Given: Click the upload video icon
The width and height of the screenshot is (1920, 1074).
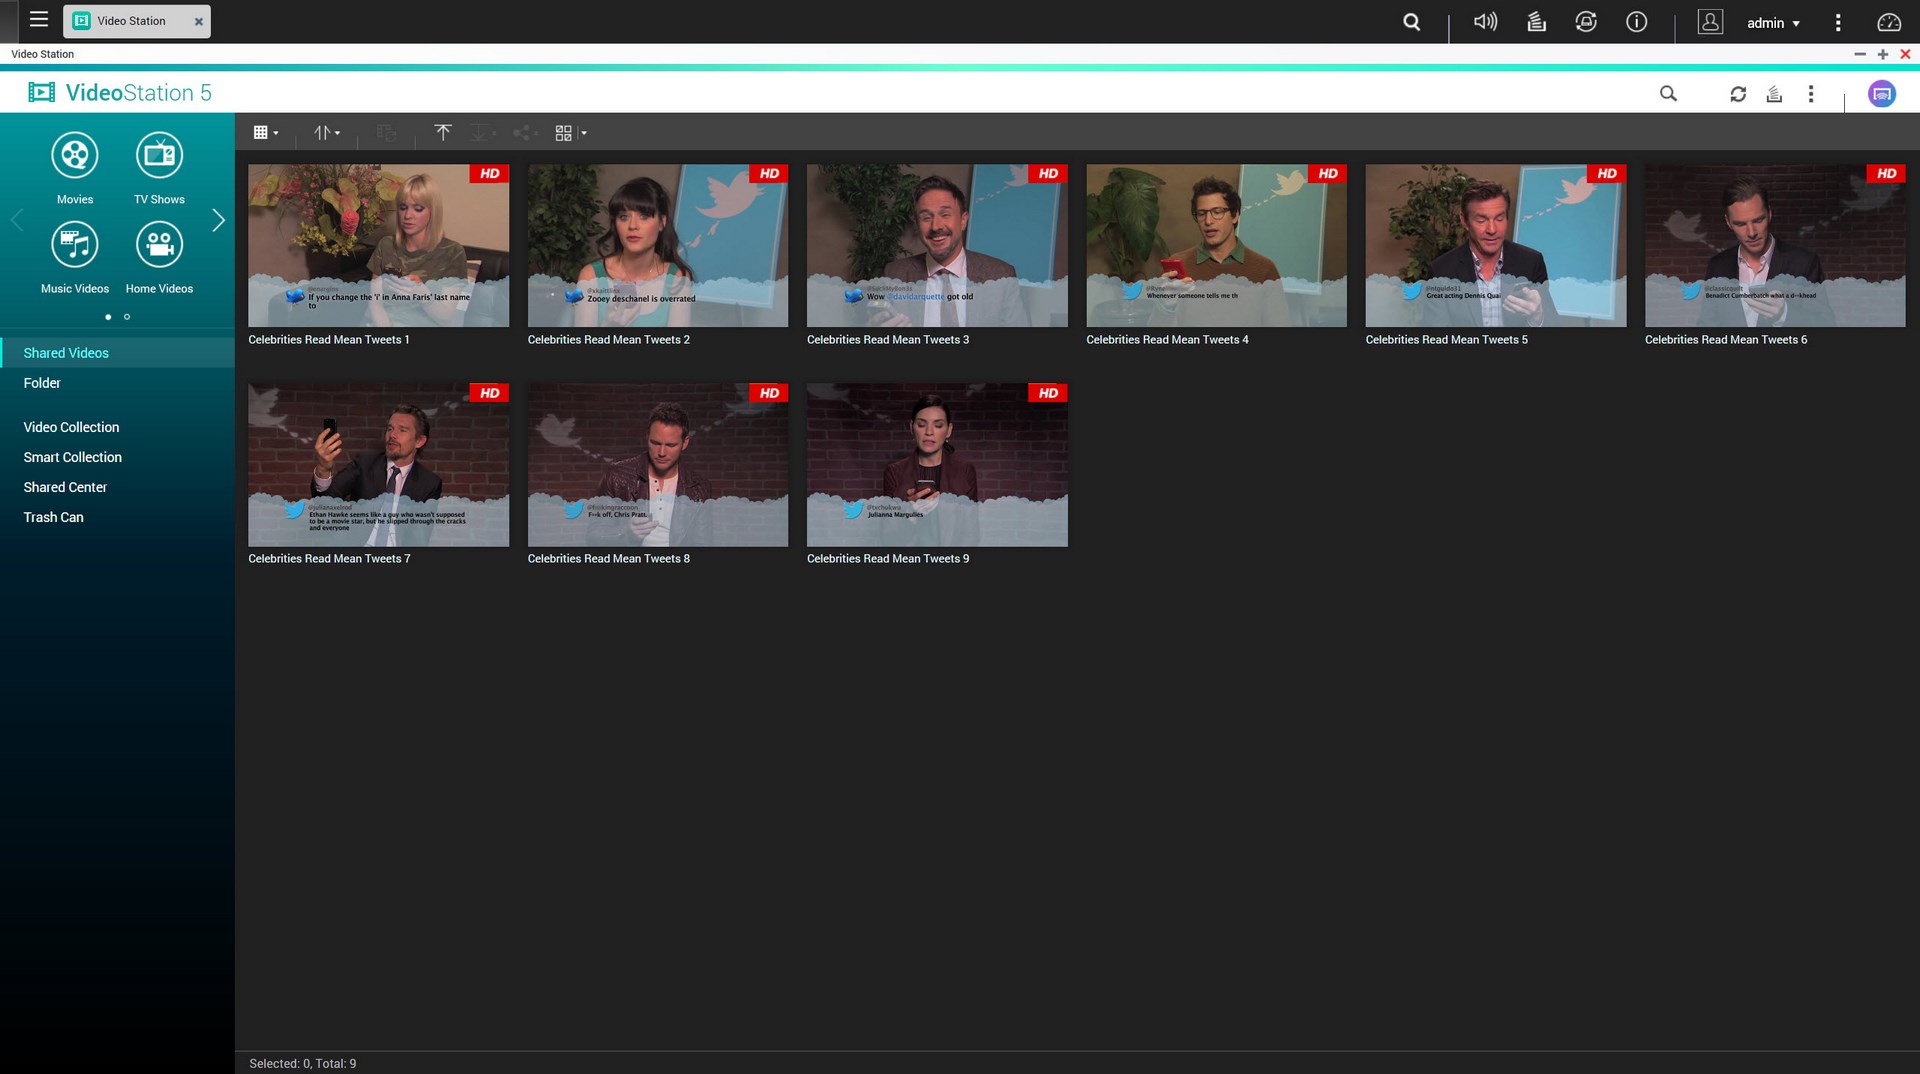Looking at the screenshot, I should click(443, 132).
